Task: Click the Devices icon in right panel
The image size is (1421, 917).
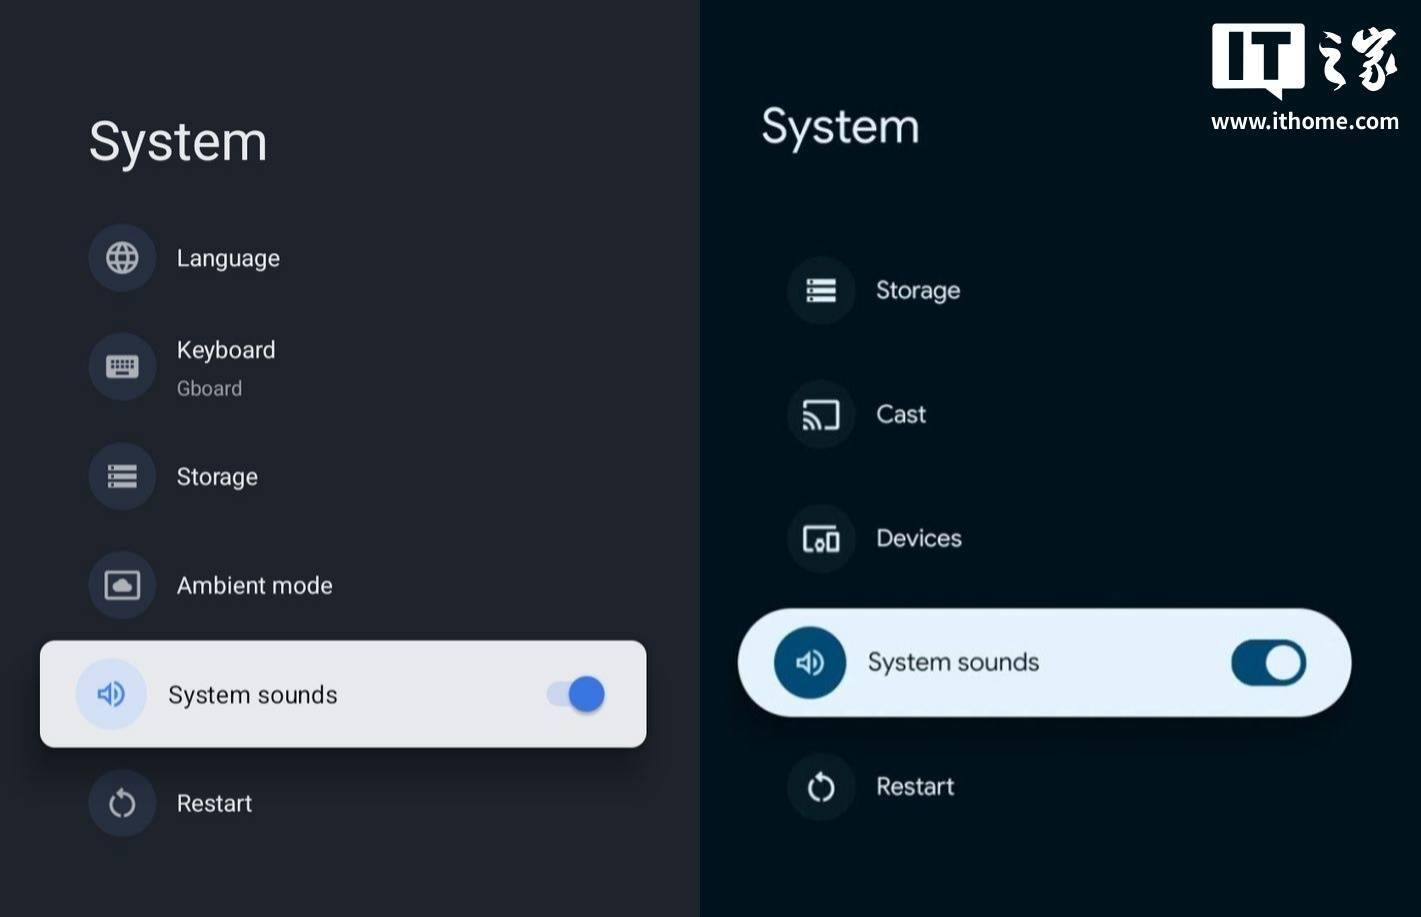Action: click(x=821, y=538)
